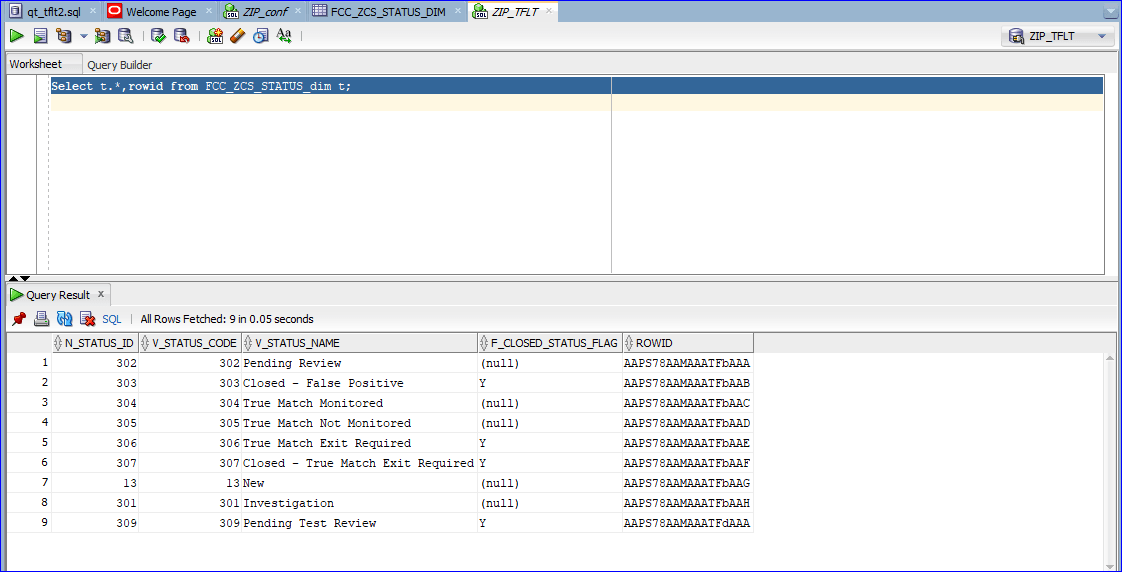
Task: Click the SQL link in result toolbar
Action: tap(112, 319)
